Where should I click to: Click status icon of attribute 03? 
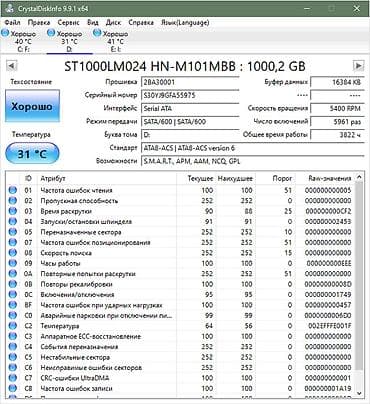pyautogui.click(x=12, y=211)
